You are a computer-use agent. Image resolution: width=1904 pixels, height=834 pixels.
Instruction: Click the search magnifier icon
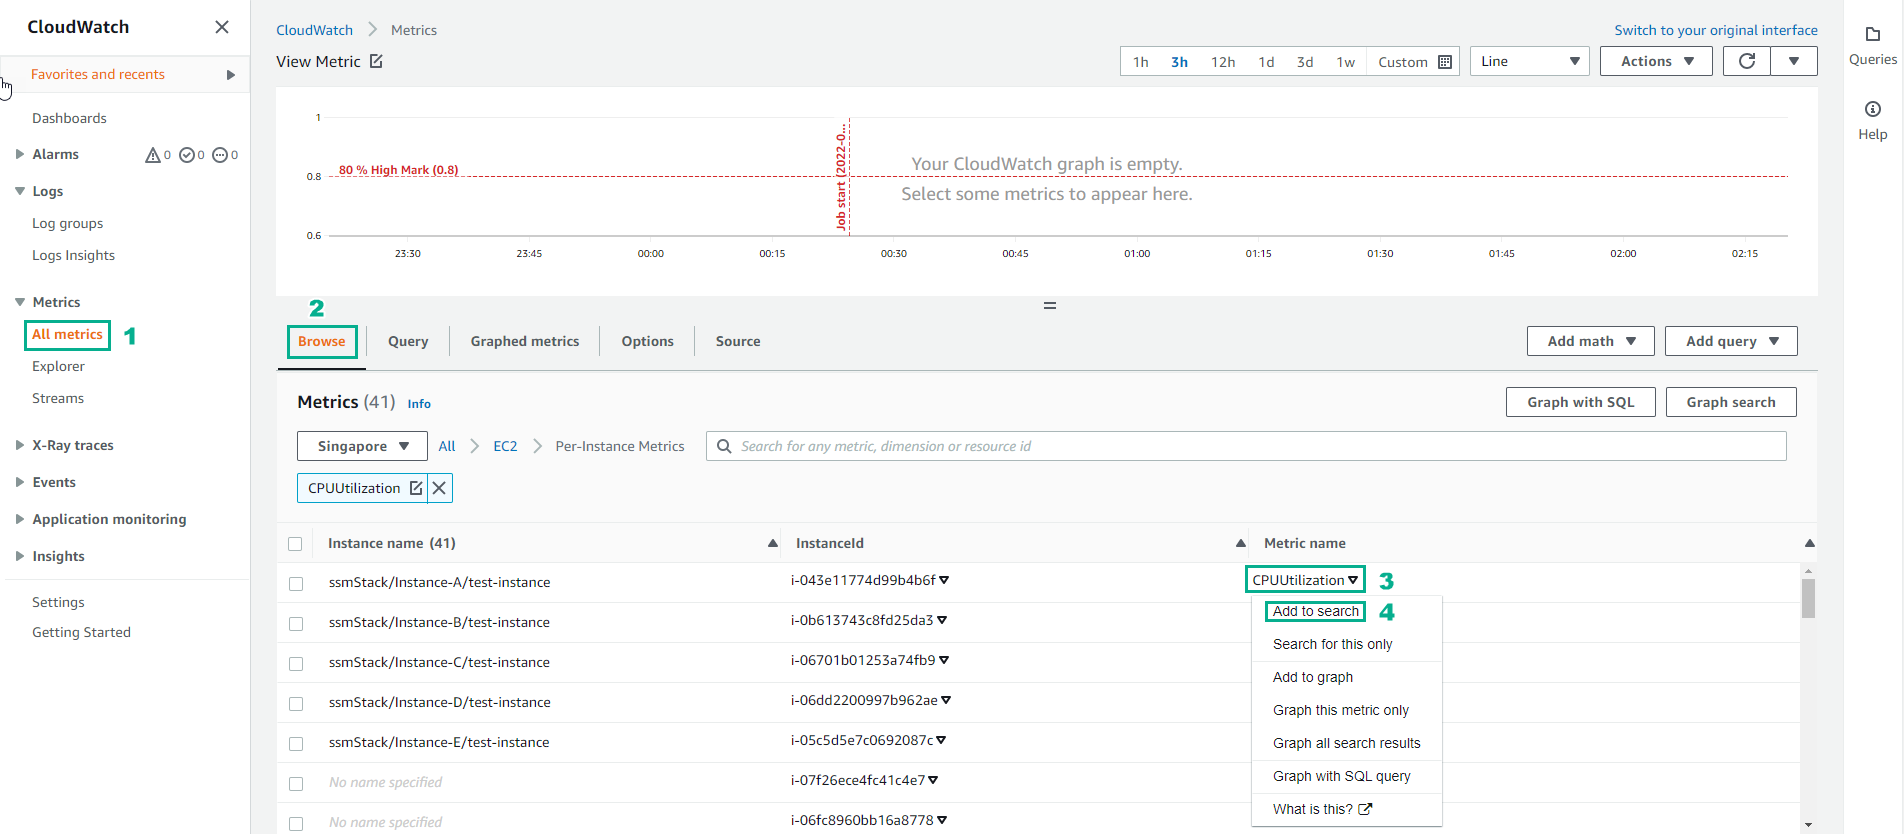pyautogui.click(x=724, y=446)
